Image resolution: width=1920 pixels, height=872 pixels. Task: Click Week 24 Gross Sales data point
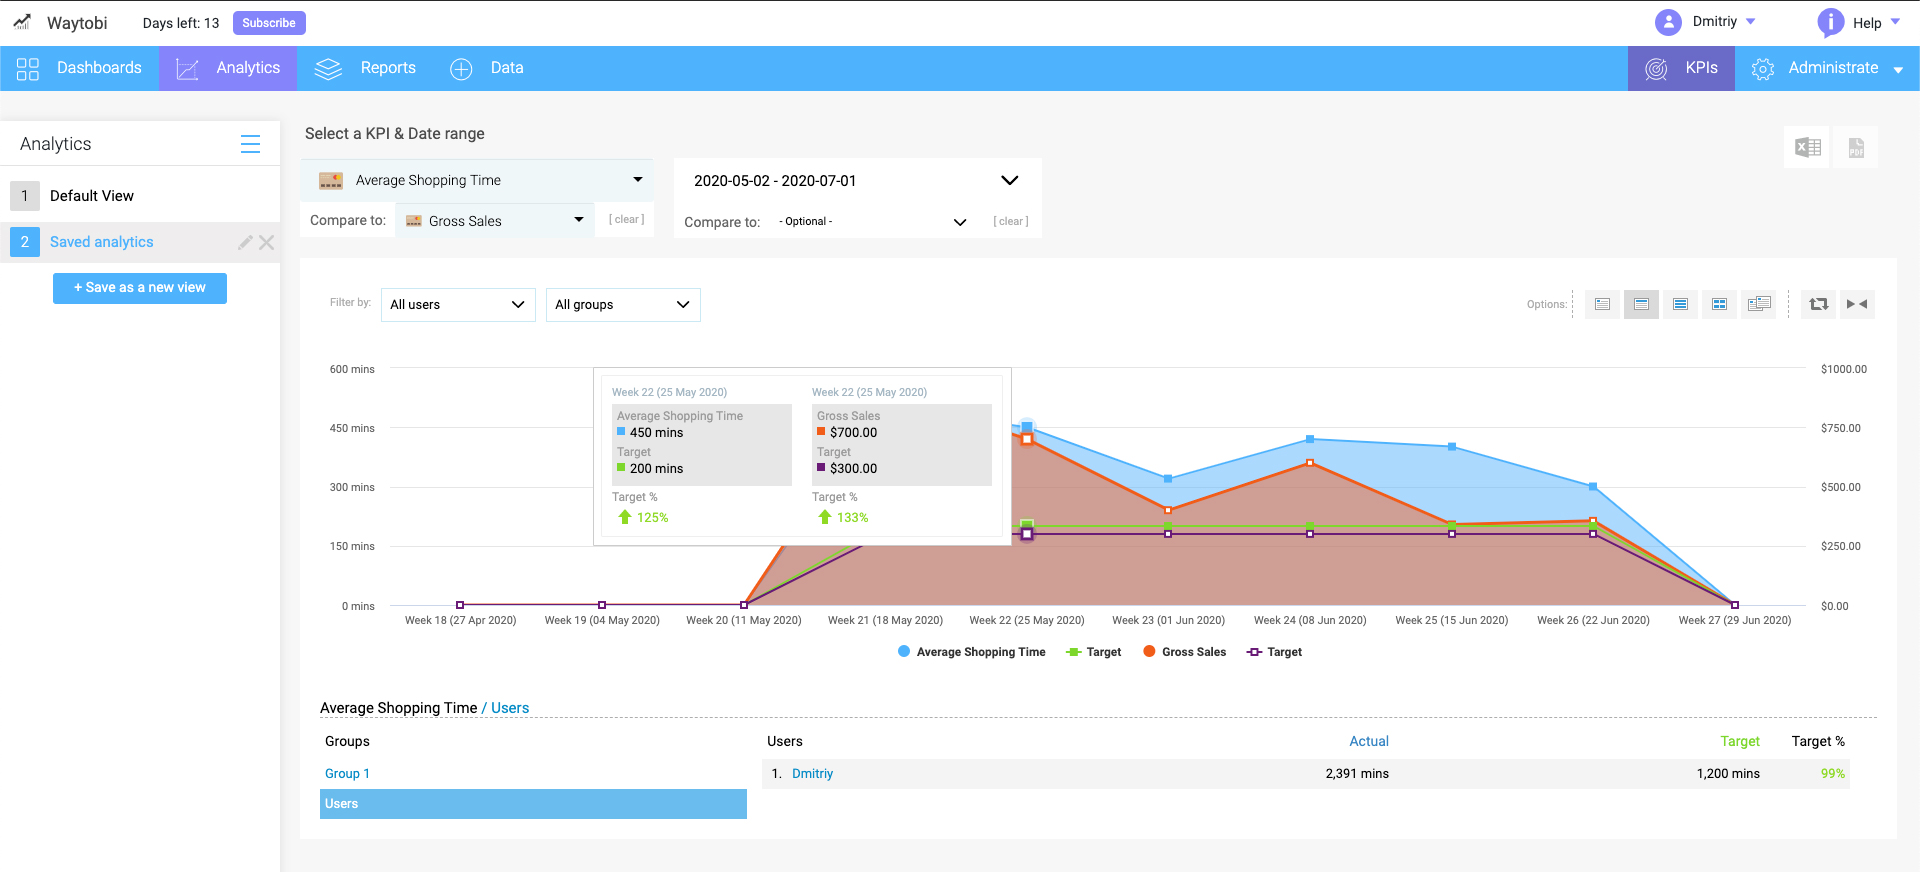[1310, 463]
